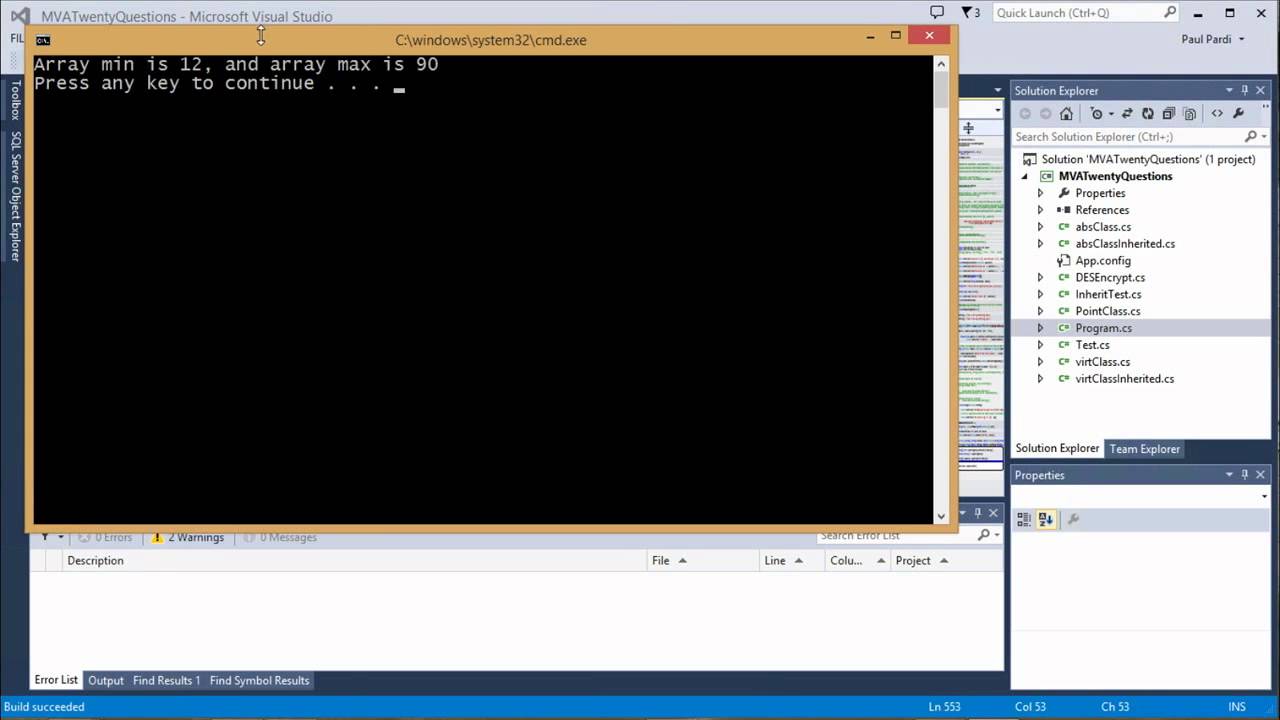Select the Solution Explorer tab

tap(1057, 448)
